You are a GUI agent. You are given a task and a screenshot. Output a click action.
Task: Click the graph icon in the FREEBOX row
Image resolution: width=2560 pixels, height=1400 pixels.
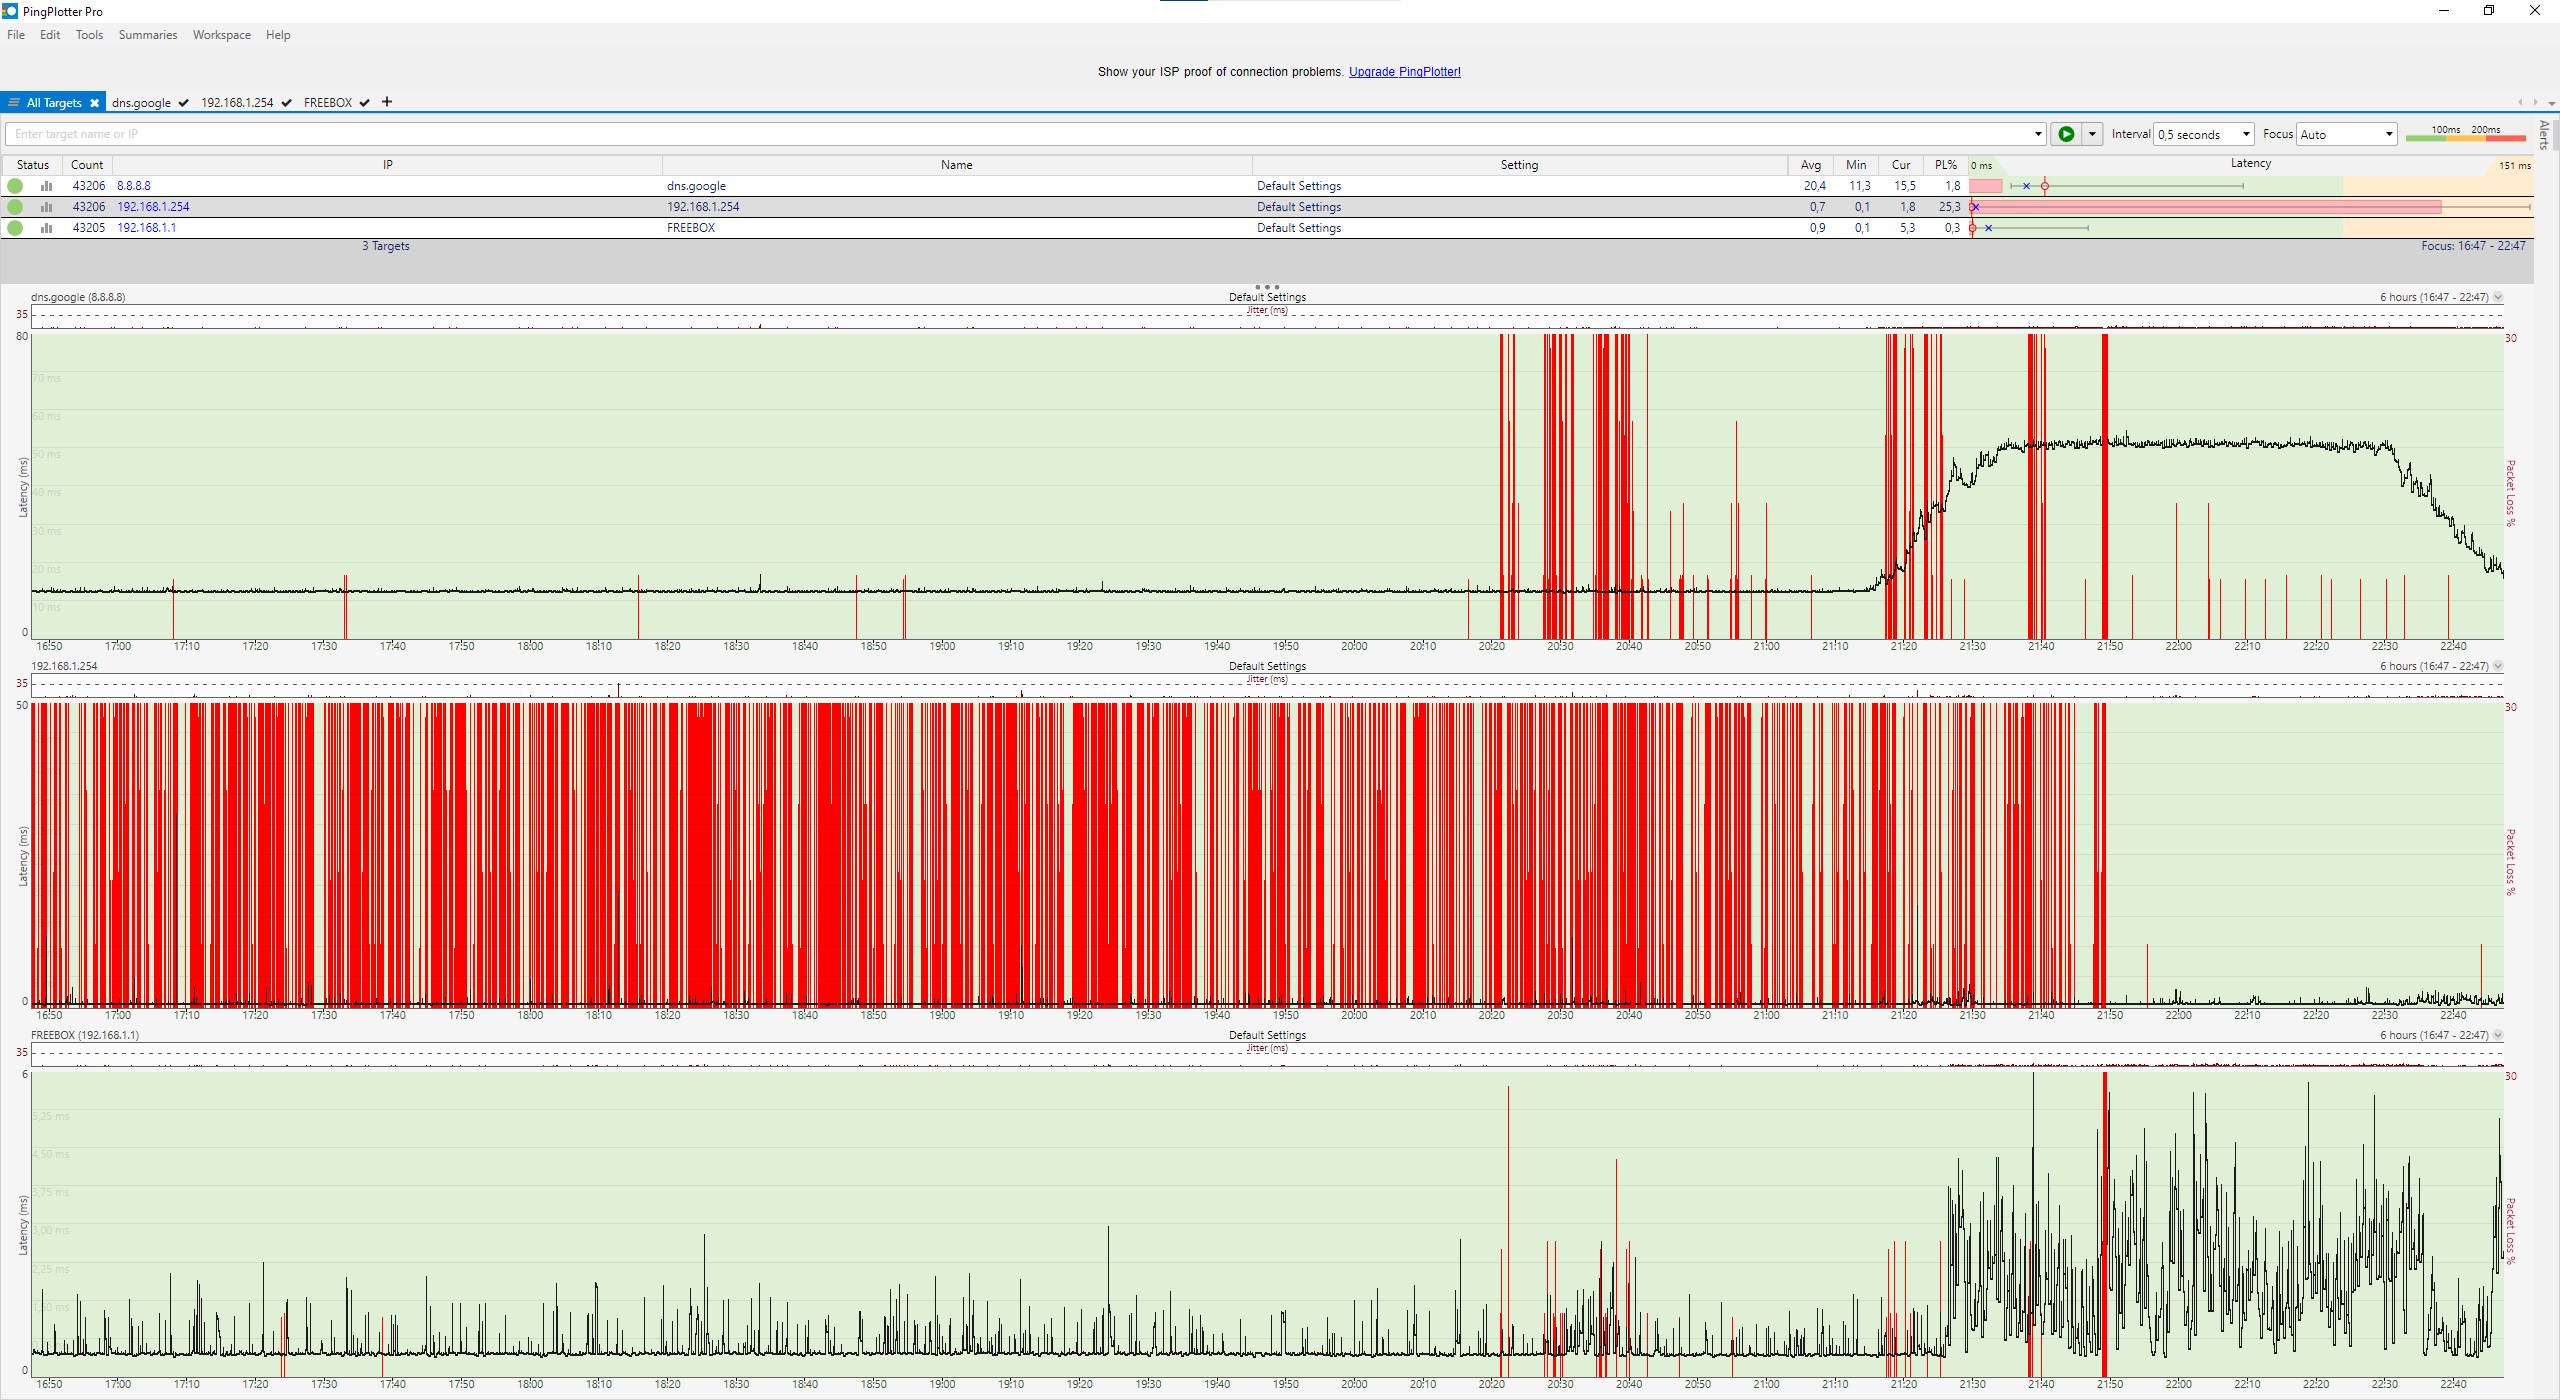[46, 228]
